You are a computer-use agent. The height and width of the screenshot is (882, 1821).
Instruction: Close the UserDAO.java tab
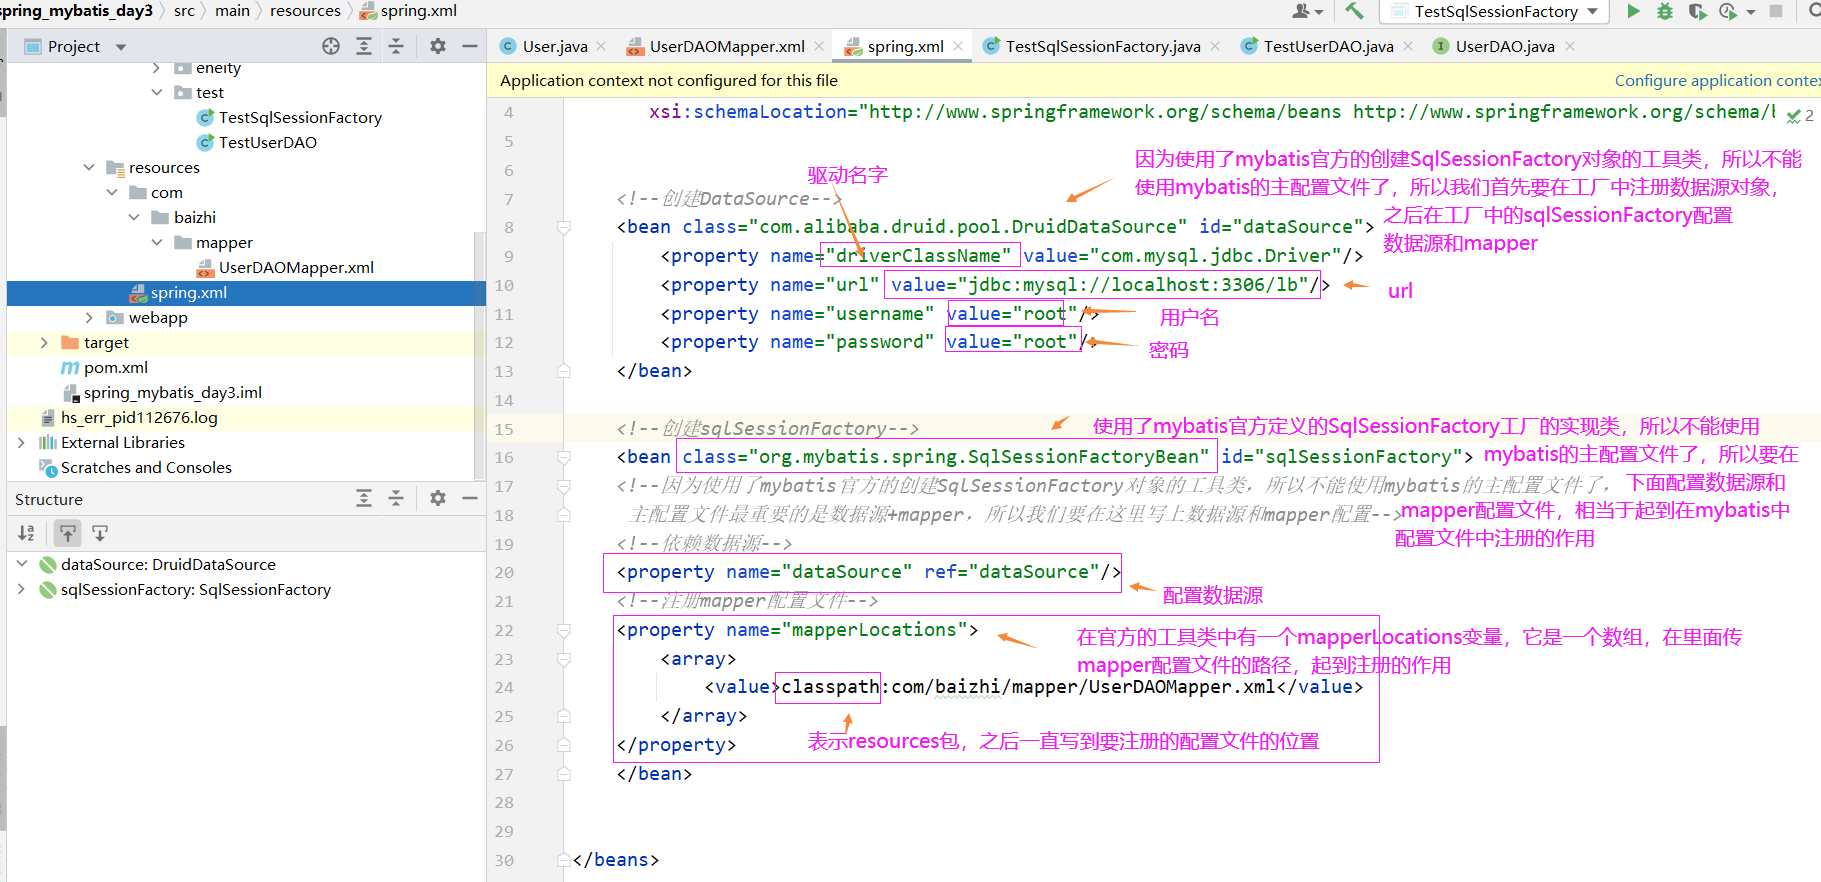click(x=1570, y=46)
